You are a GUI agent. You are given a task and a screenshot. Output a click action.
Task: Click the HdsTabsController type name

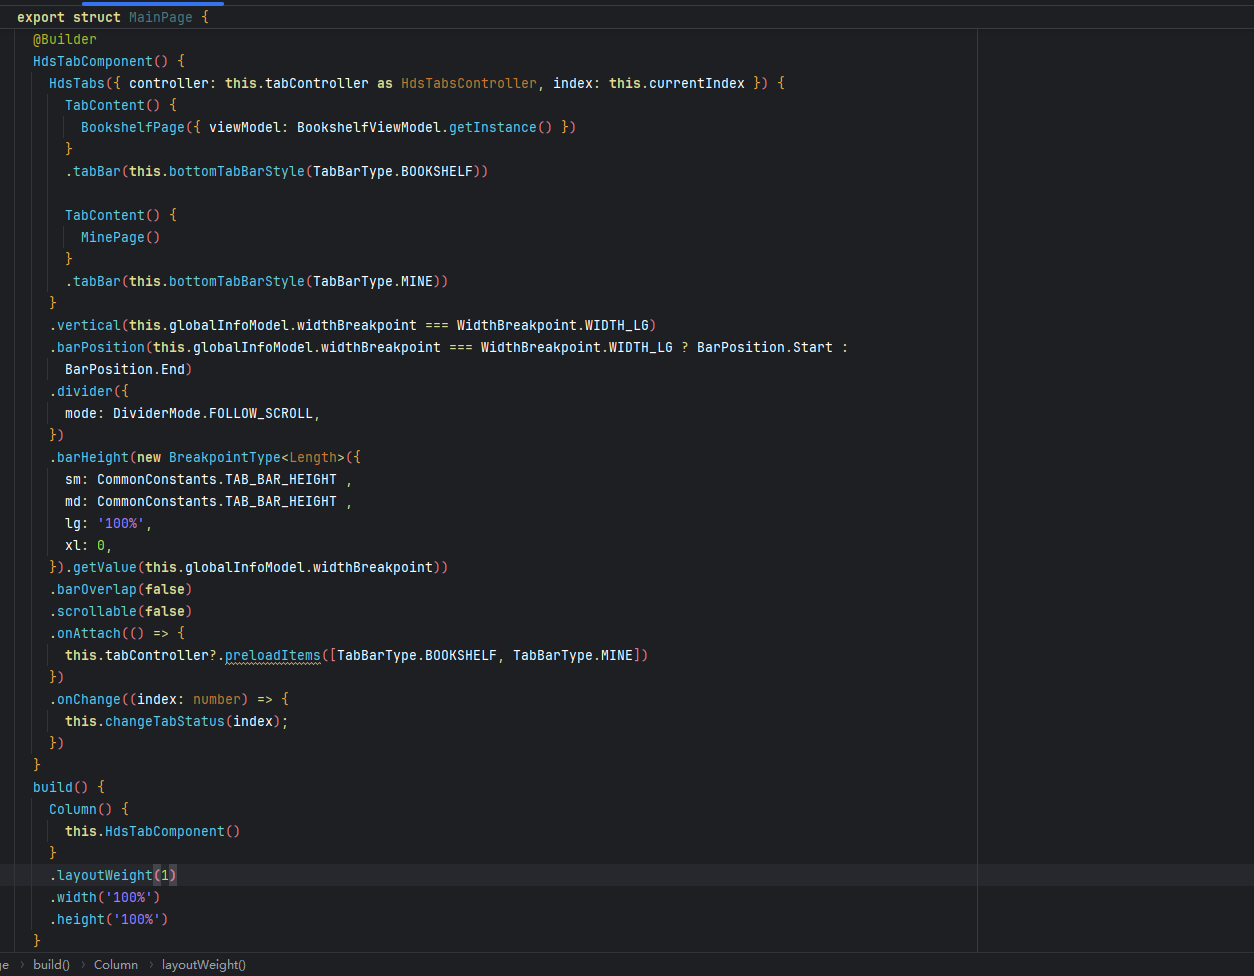click(469, 83)
